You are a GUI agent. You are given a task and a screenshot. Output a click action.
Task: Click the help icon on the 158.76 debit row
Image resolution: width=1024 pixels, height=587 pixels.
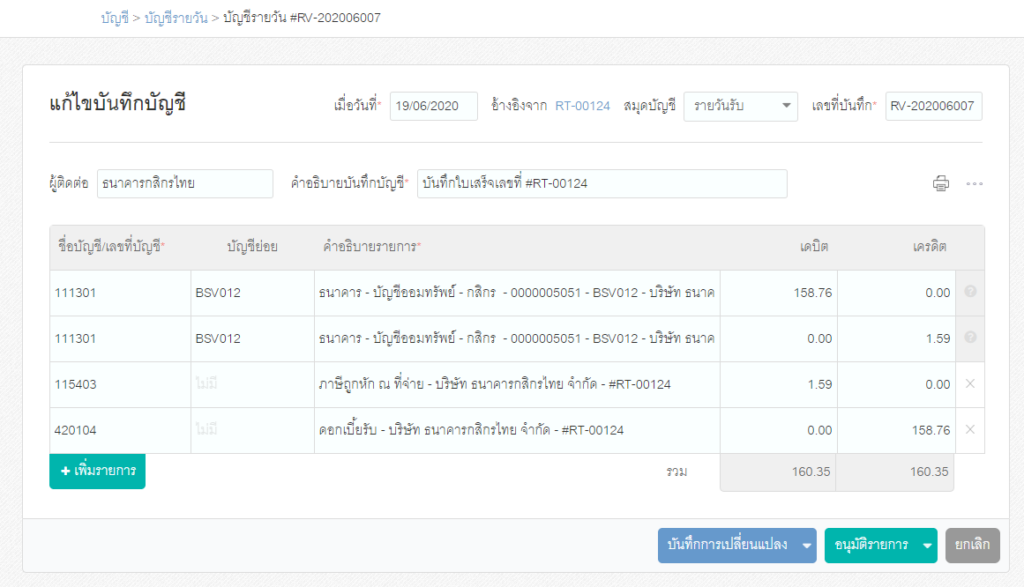pyautogui.click(x=970, y=291)
